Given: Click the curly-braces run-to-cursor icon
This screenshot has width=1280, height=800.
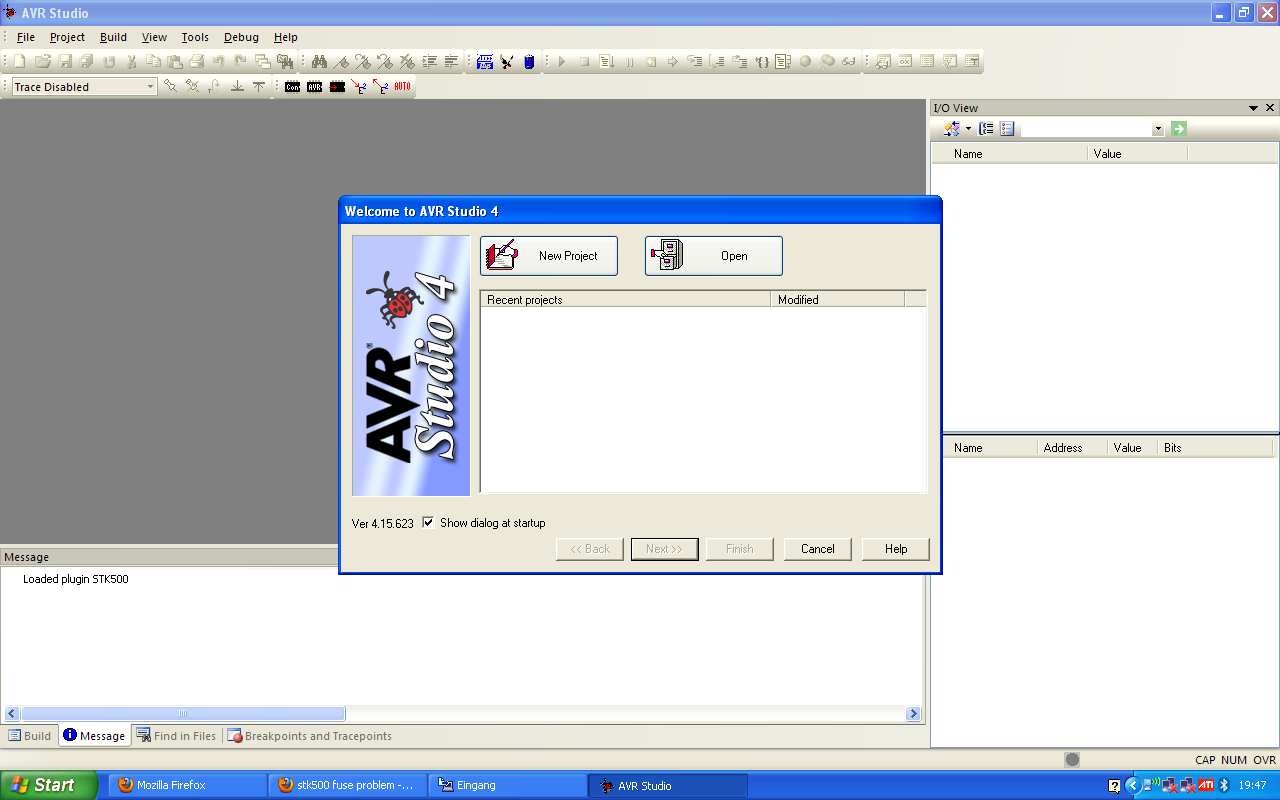Looking at the screenshot, I should [x=763, y=62].
